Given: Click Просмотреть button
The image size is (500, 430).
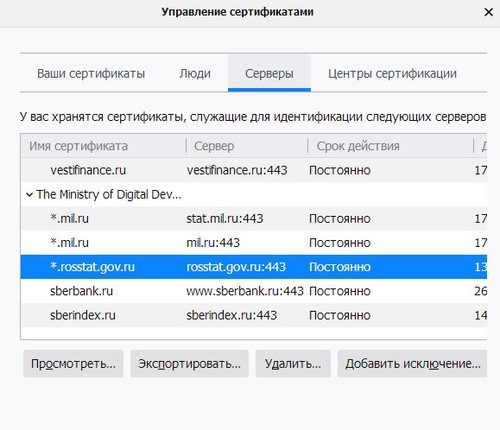Looking at the screenshot, I should (73, 364).
